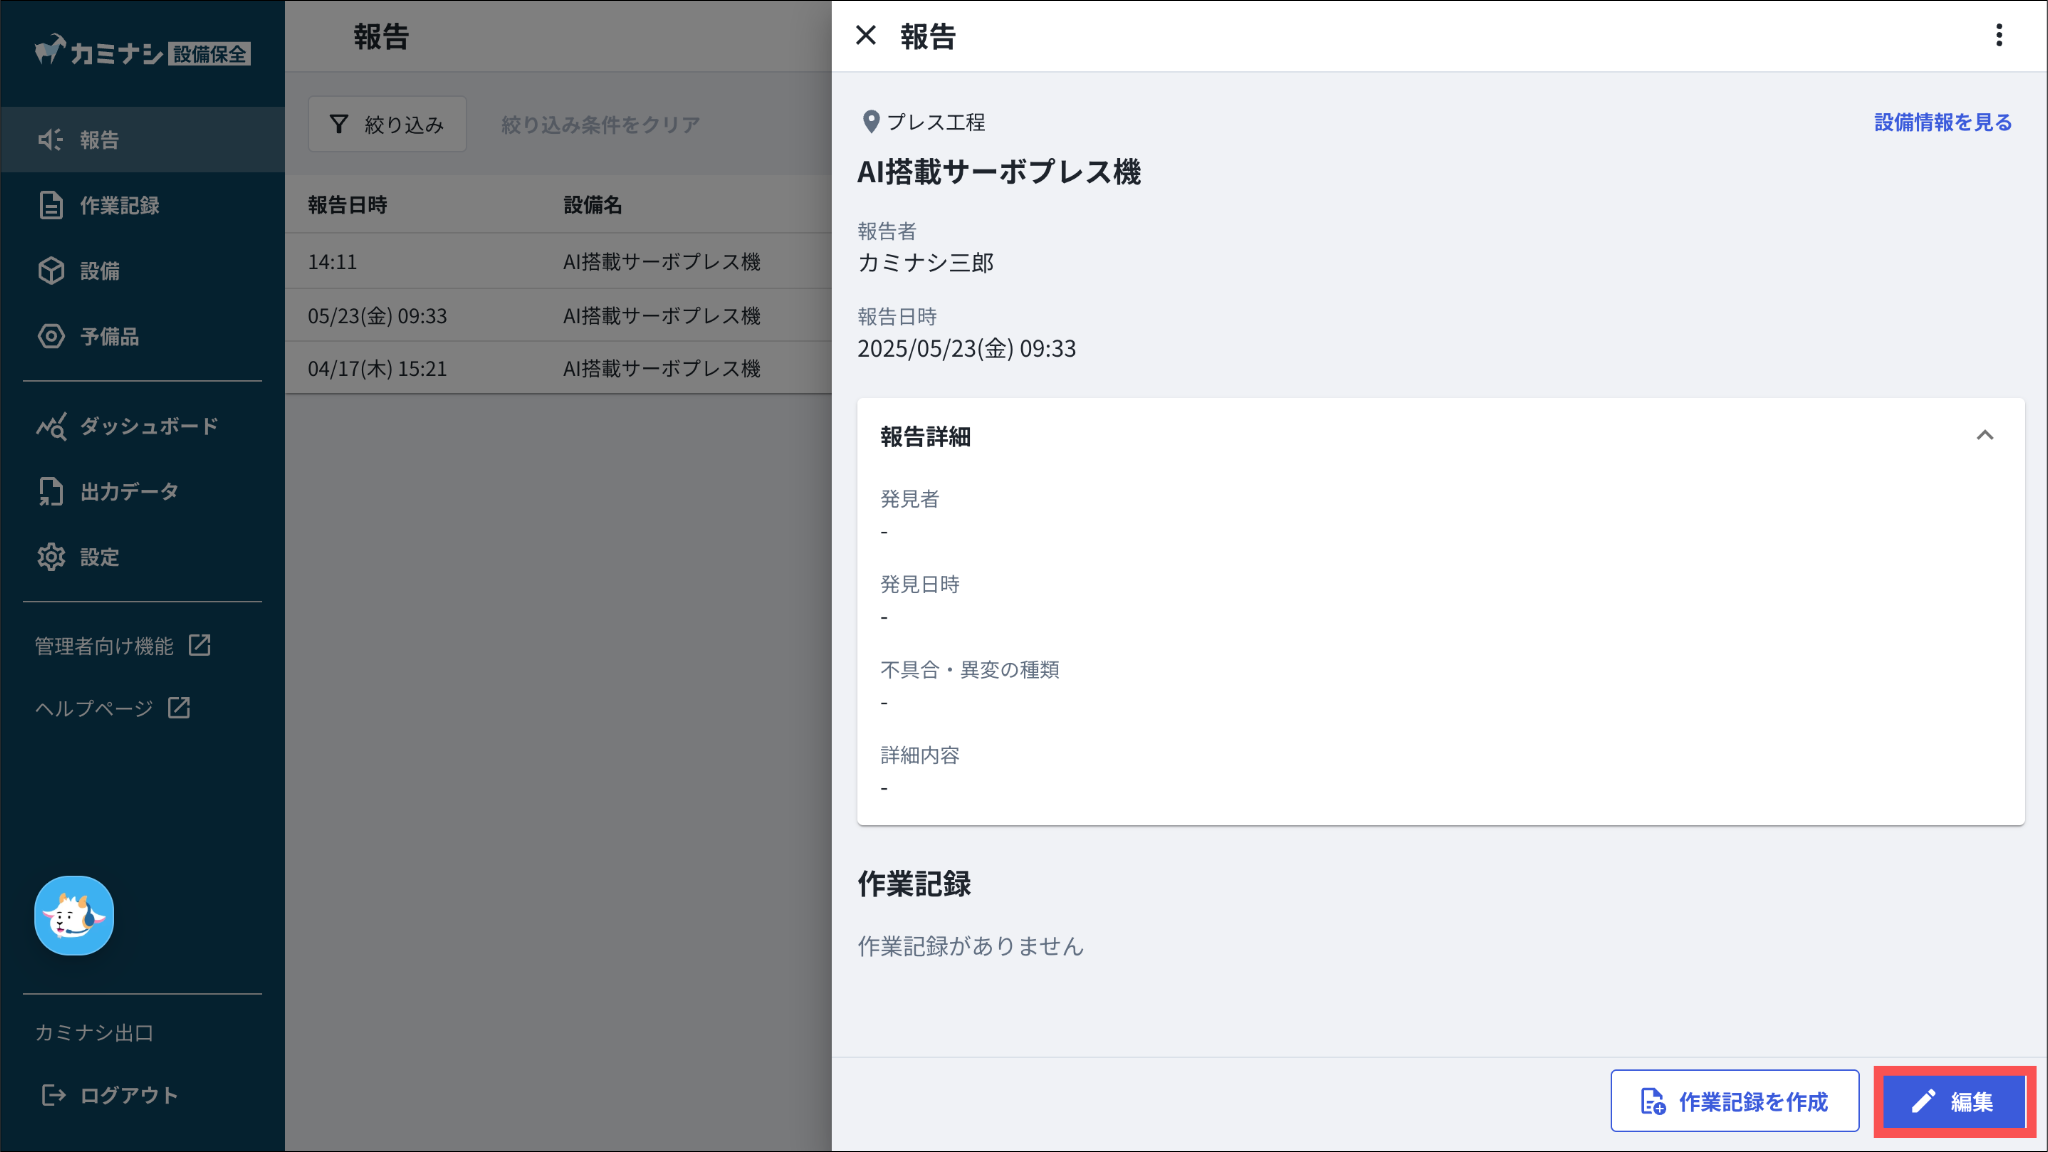
Task: Close the 報告 detail panel with X
Action: tap(866, 36)
